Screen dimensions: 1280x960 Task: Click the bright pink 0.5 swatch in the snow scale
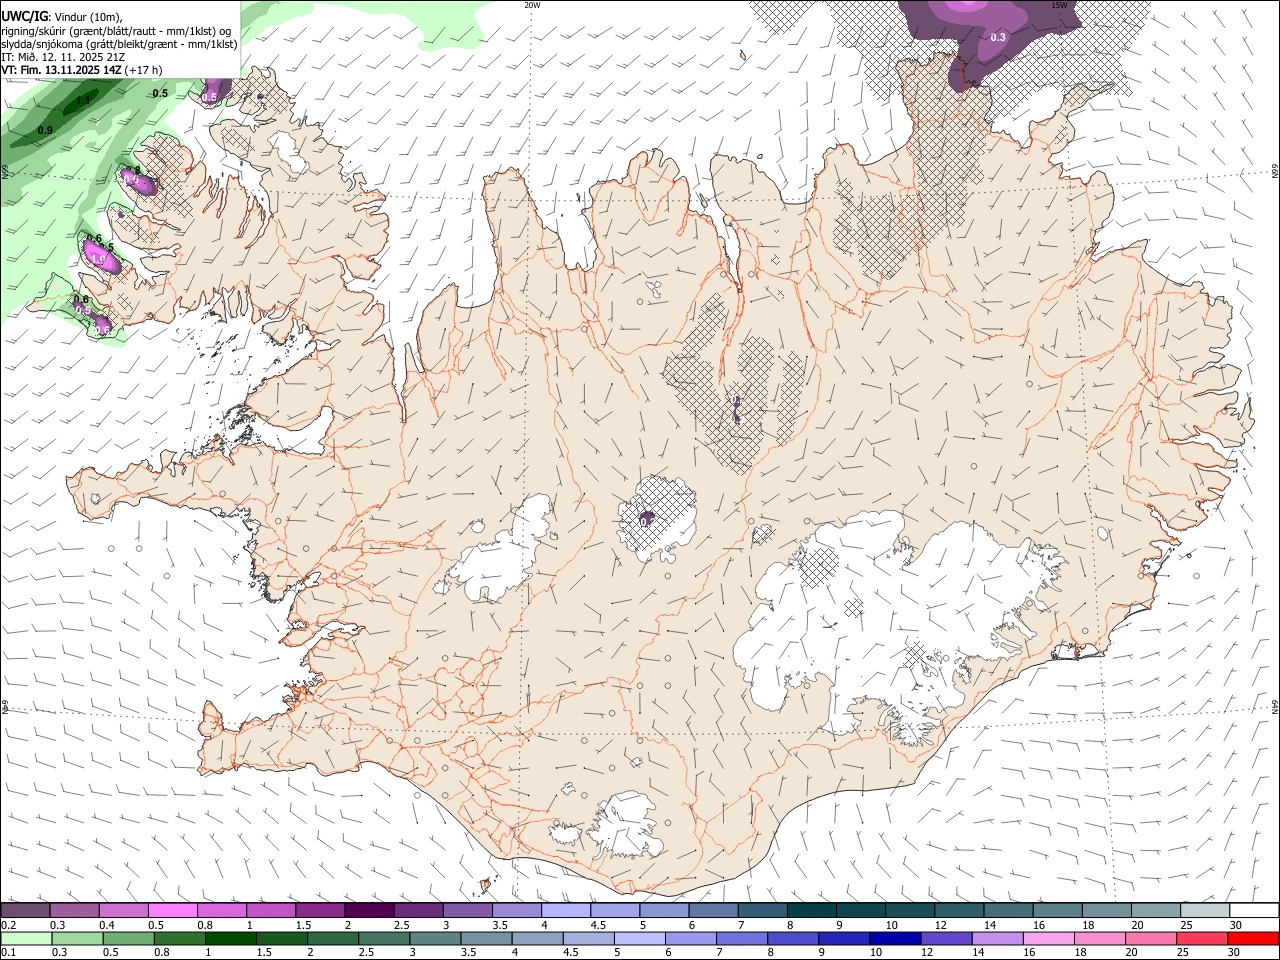(x=172, y=911)
